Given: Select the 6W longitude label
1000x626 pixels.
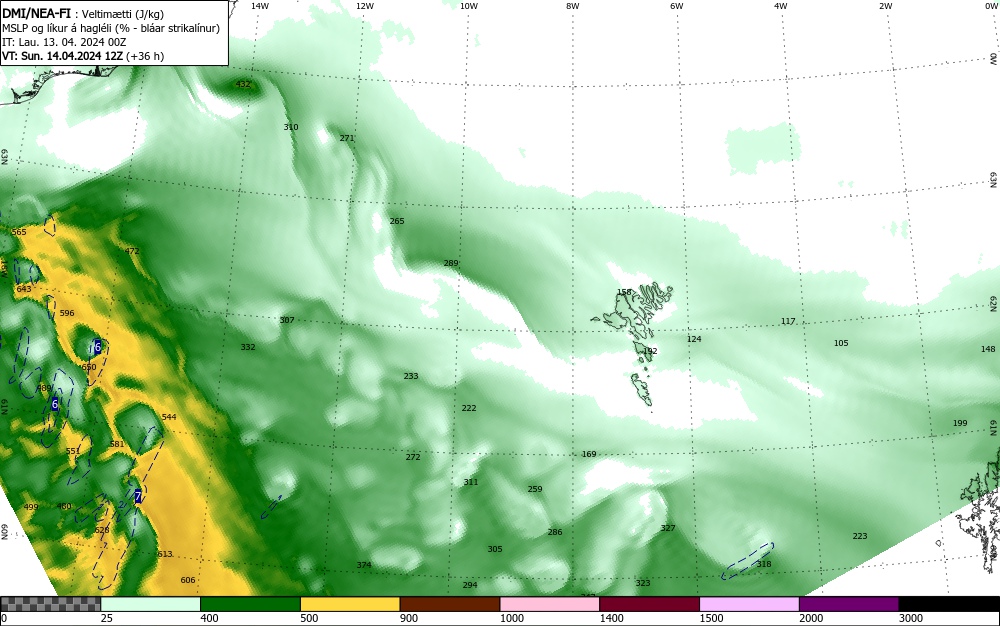Looking at the screenshot, I should [x=677, y=6].
